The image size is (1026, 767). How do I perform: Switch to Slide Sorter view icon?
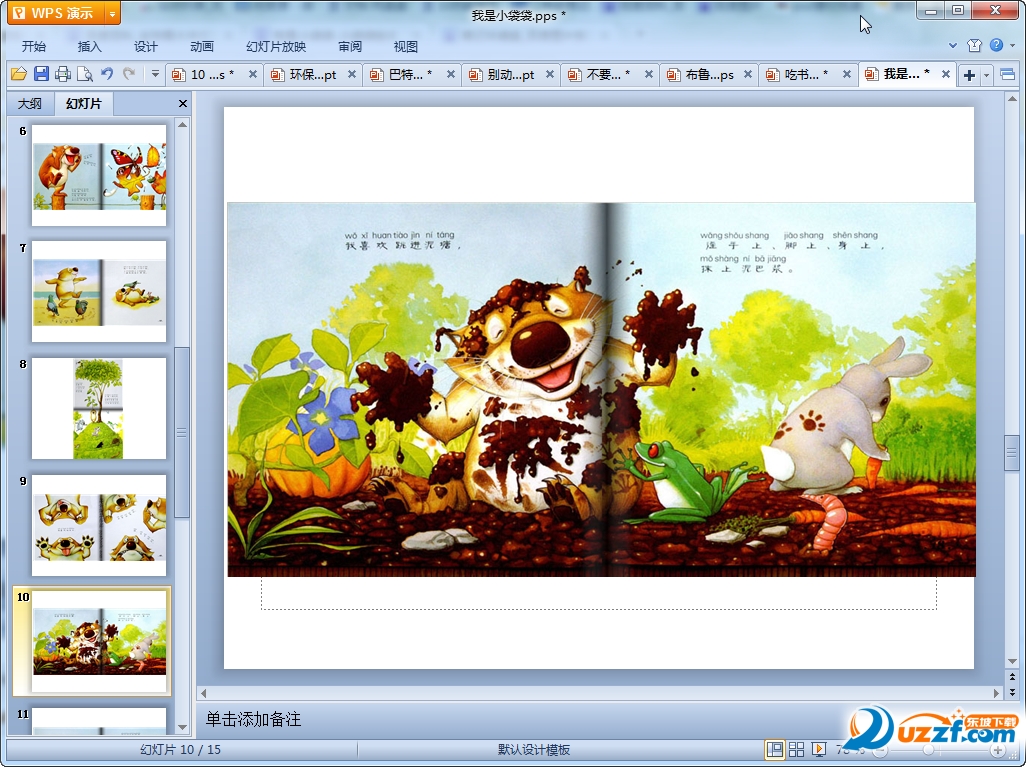pyautogui.click(x=796, y=749)
